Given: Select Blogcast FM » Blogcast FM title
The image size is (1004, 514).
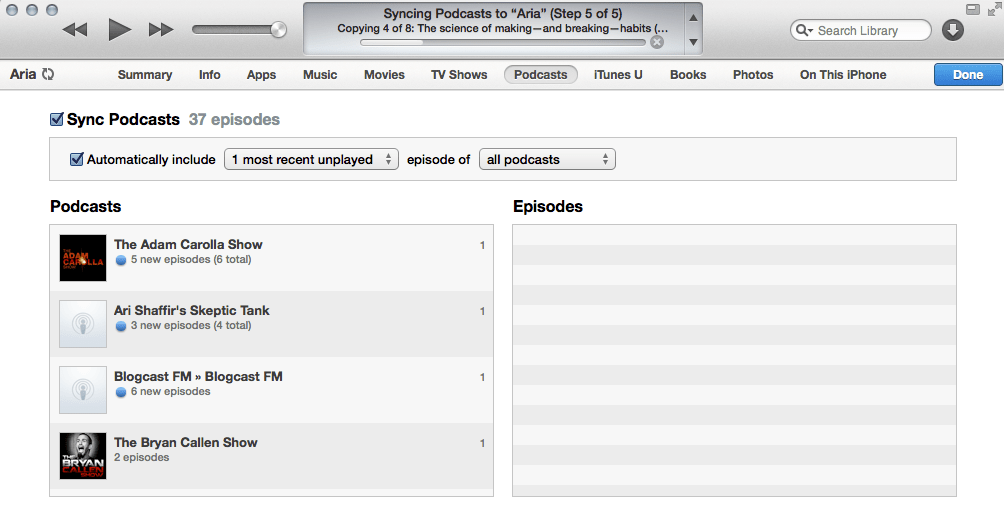Looking at the screenshot, I should point(198,376).
